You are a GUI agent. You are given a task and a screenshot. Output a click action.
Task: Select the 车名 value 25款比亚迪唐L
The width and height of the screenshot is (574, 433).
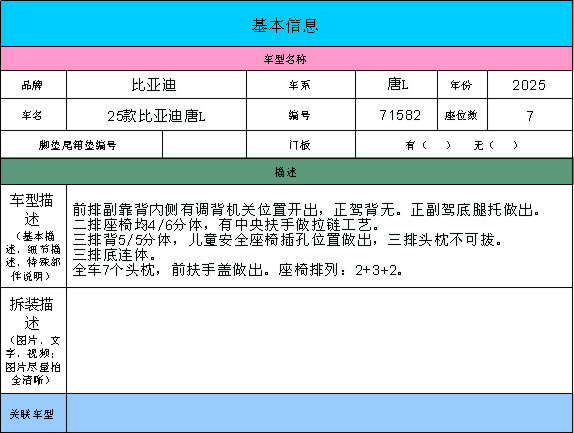[x=156, y=115]
